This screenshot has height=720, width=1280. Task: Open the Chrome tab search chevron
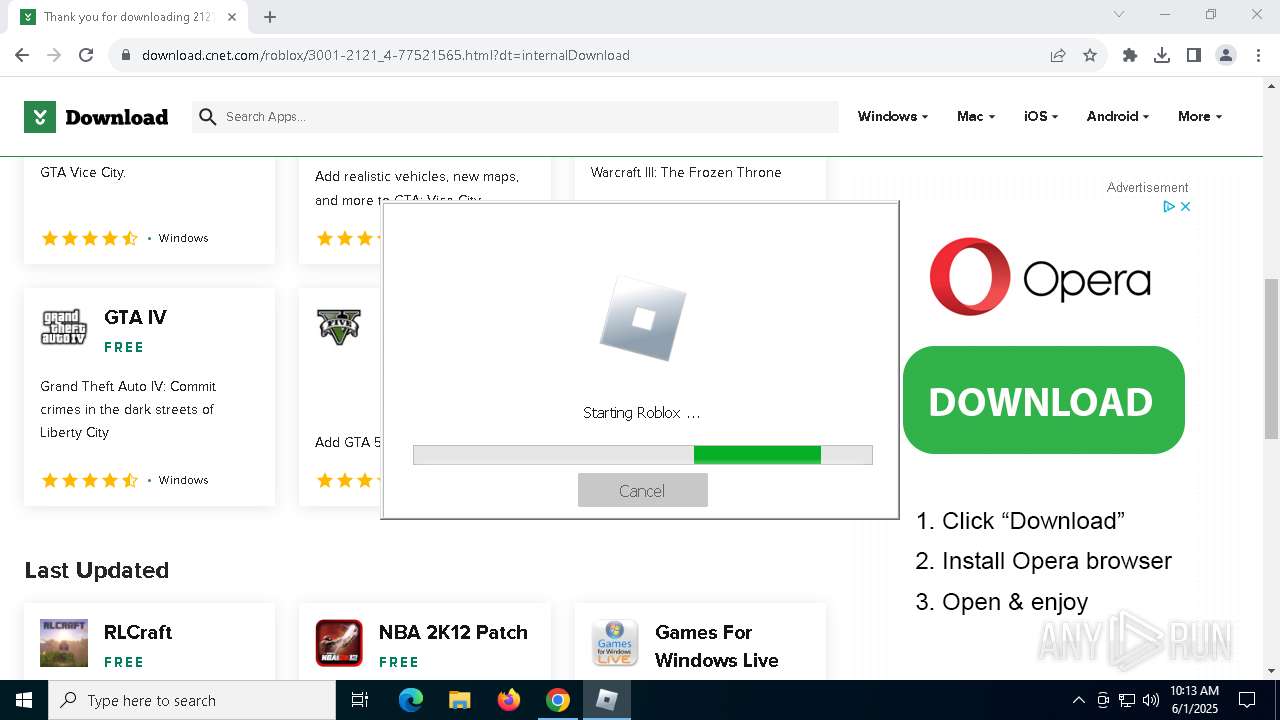tap(1119, 14)
